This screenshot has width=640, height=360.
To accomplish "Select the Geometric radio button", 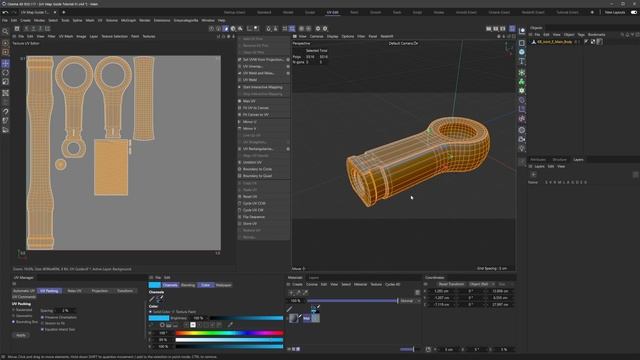I will [x=13, y=316].
